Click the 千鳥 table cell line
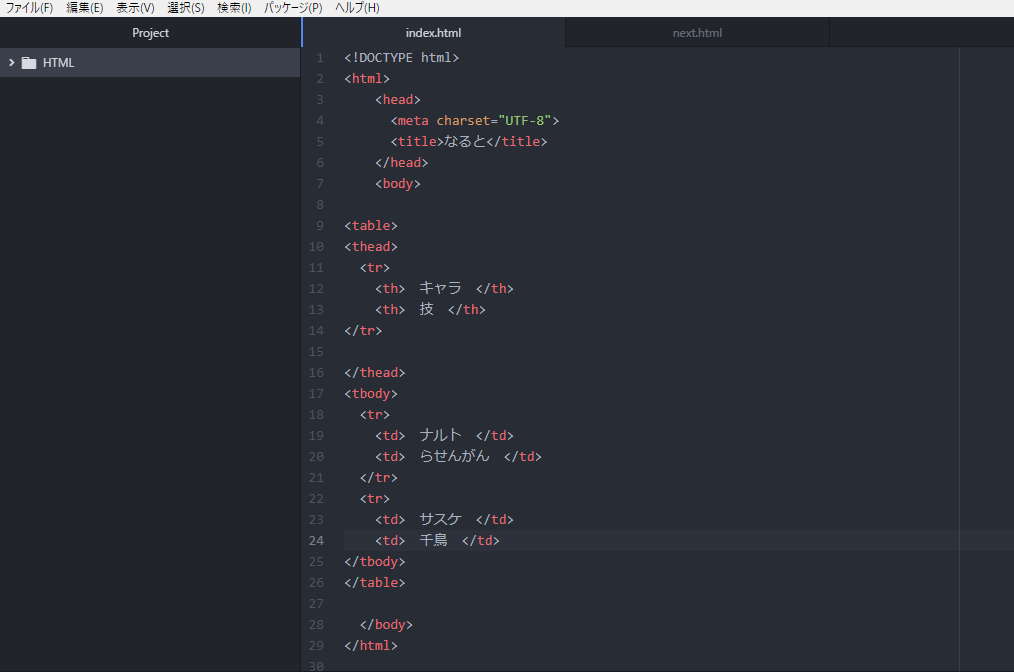 (437, 541)
